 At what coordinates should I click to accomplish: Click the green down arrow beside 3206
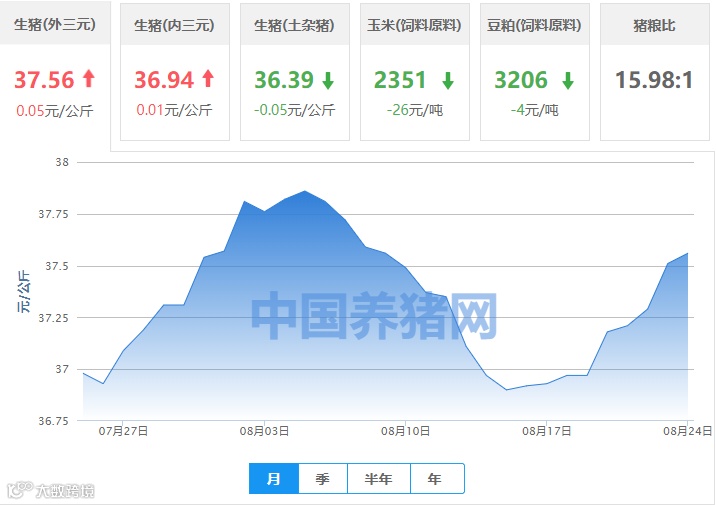pos(568,80)
